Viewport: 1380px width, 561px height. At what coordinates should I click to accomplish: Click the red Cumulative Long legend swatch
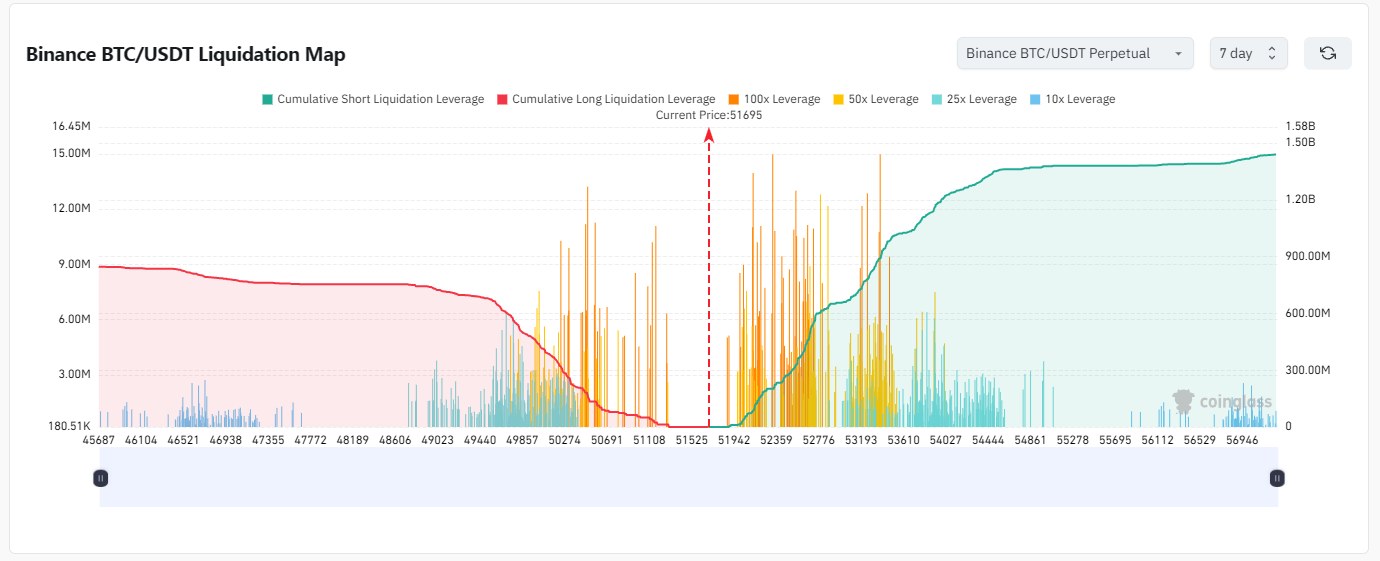502,99
